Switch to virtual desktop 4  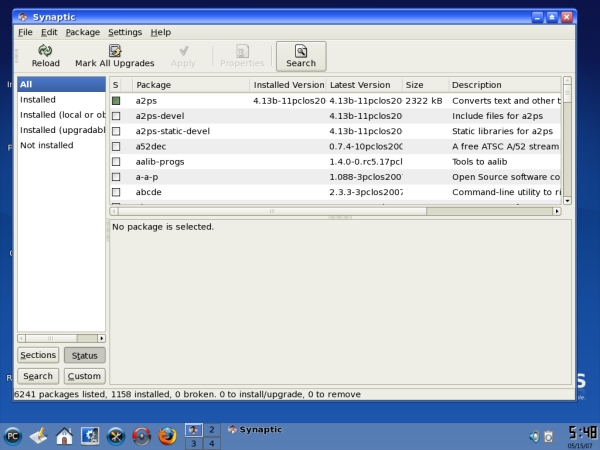212,443
